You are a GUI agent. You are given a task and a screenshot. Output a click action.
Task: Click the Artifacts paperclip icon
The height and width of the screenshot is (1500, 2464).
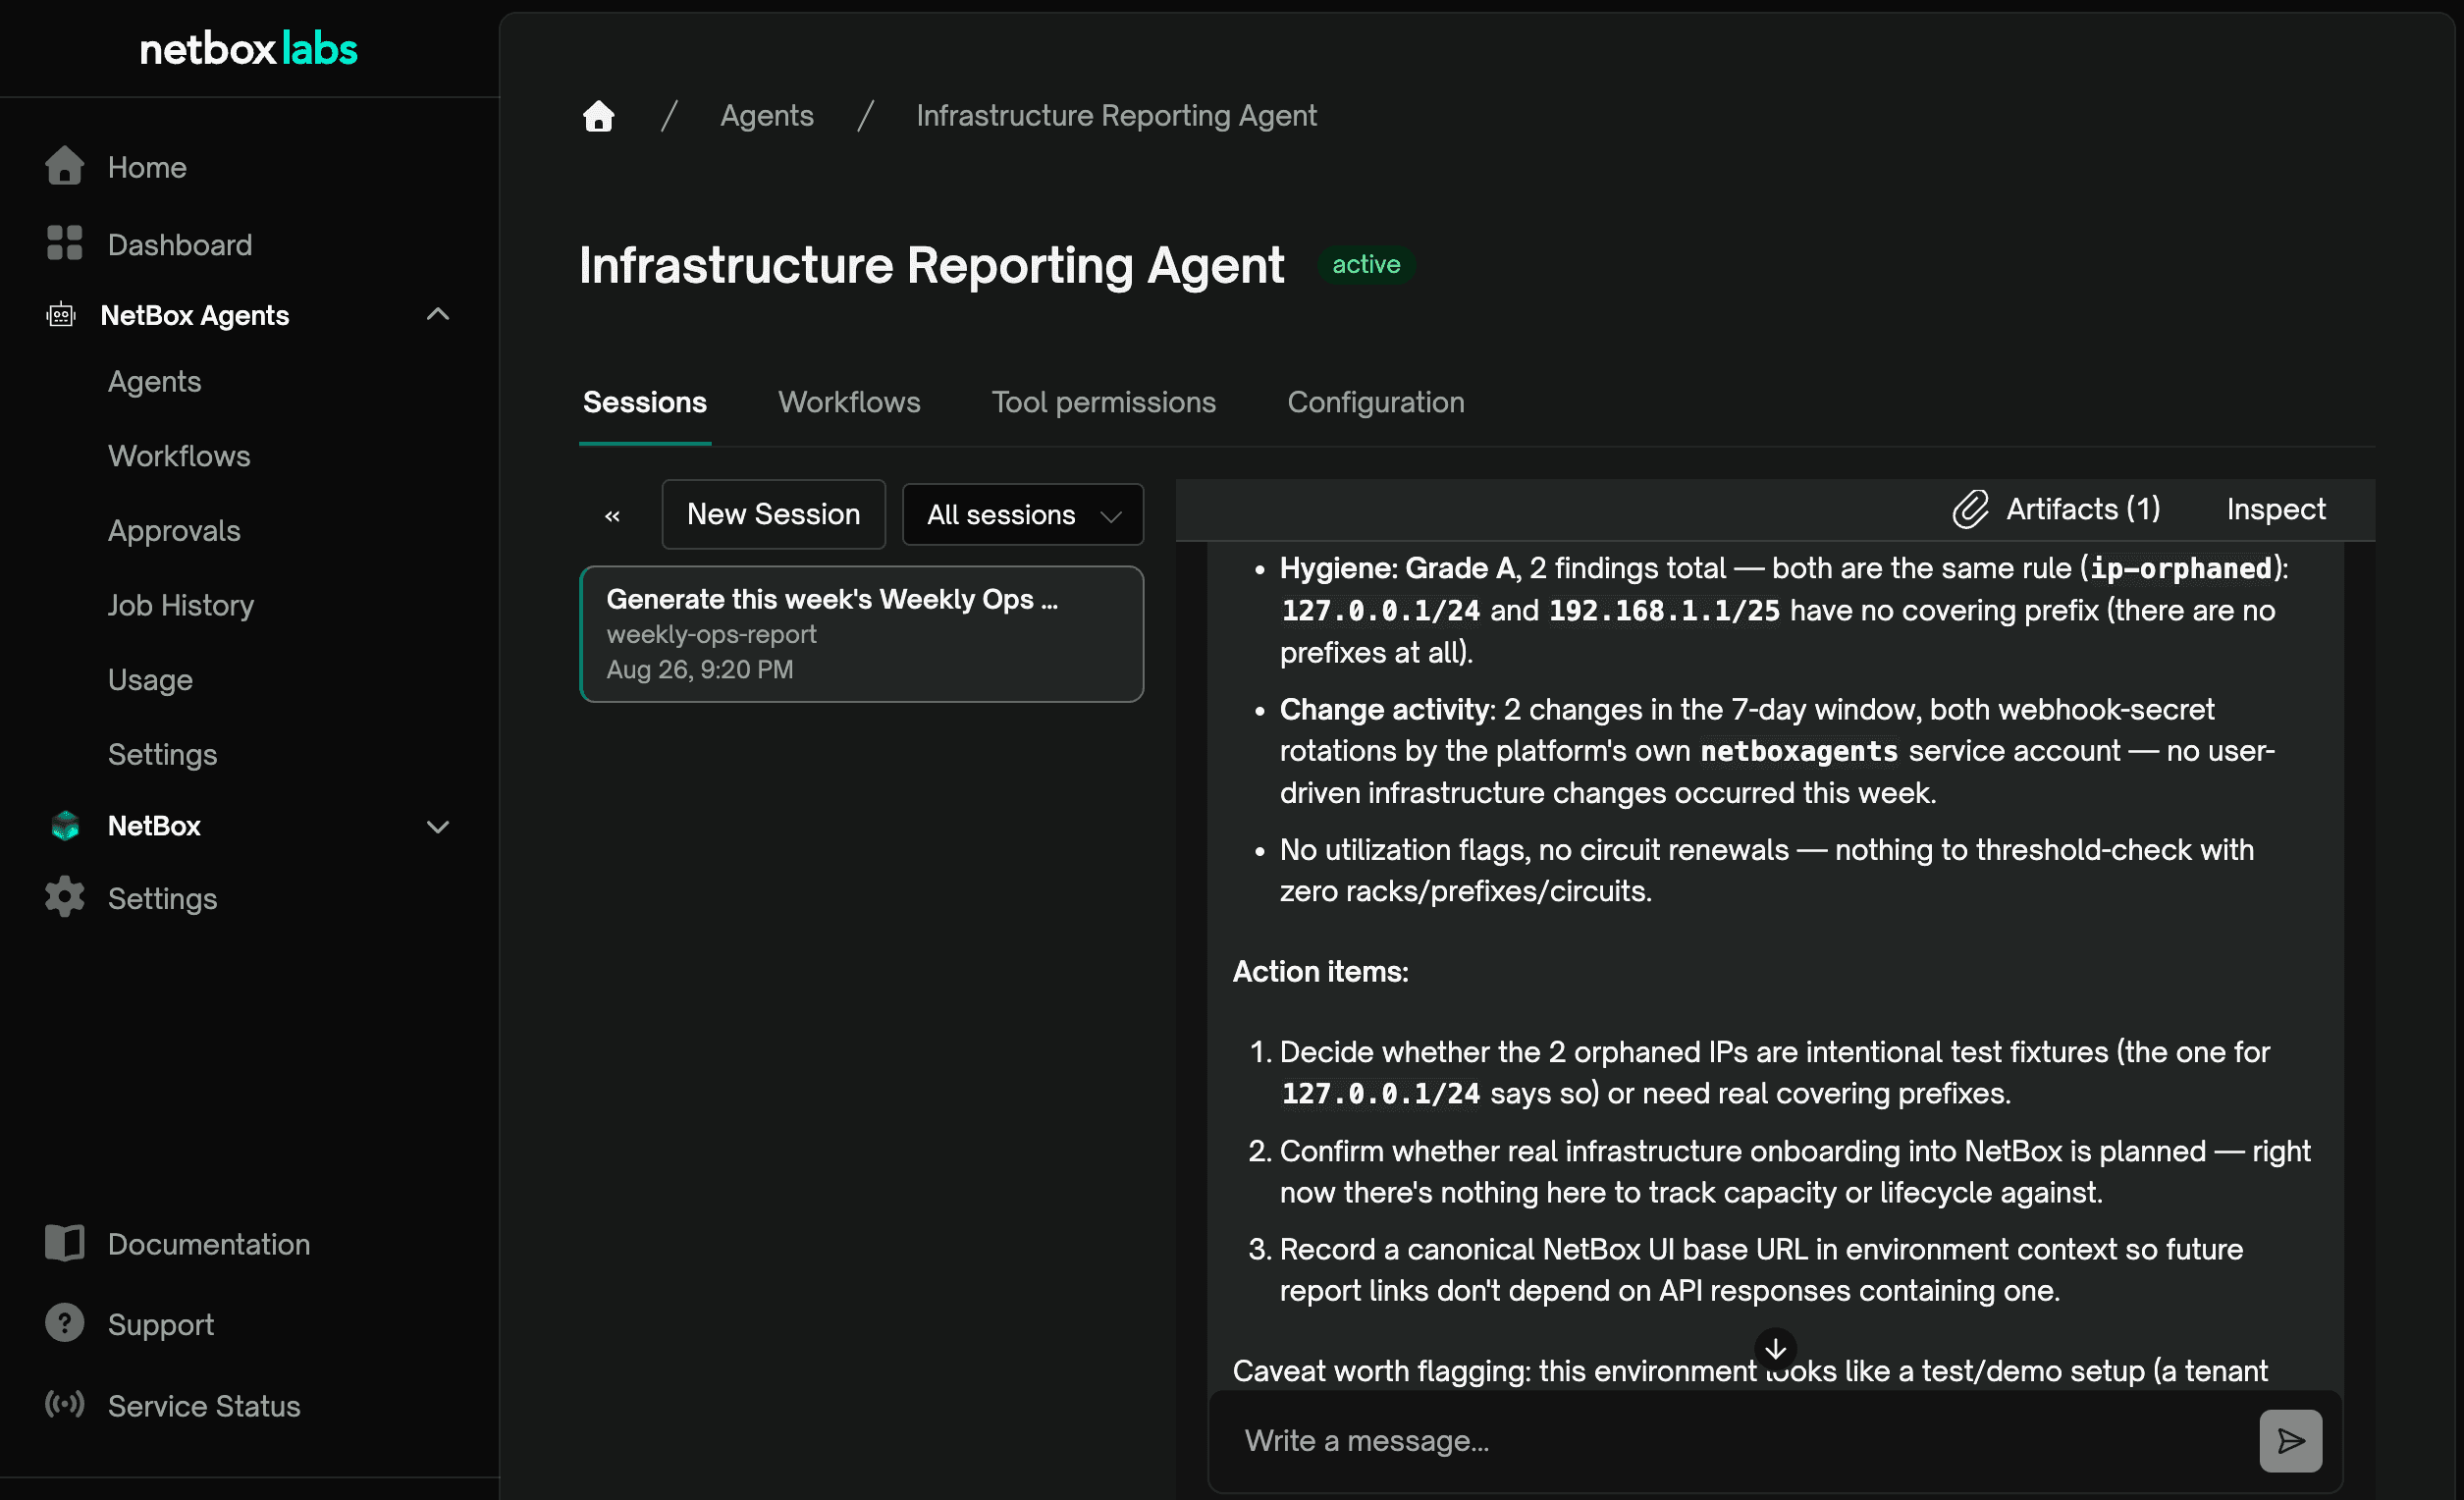point(1971,509)
